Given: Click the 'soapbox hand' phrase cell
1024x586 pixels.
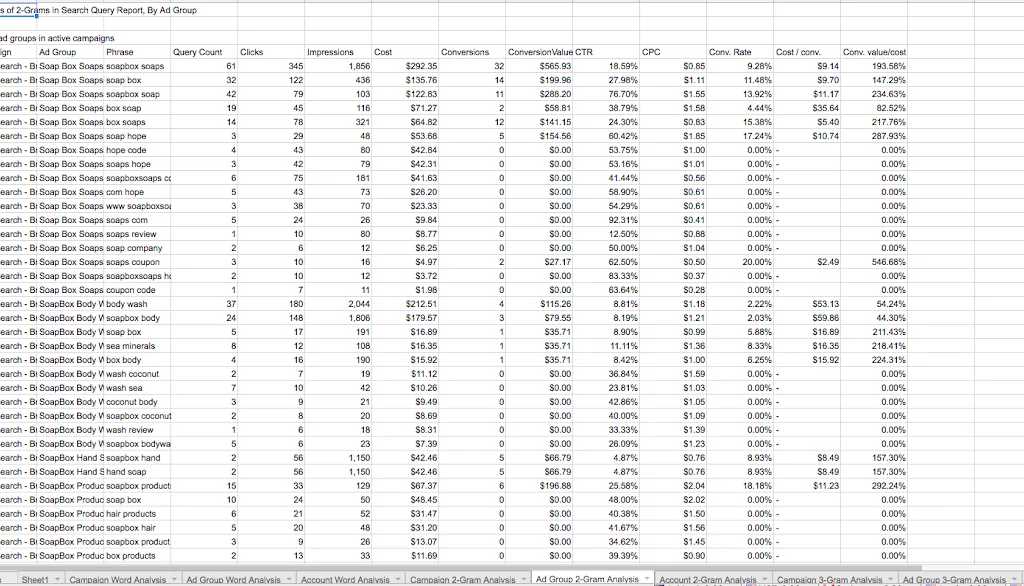Looking at the screenshot, I should click(137, 458).
